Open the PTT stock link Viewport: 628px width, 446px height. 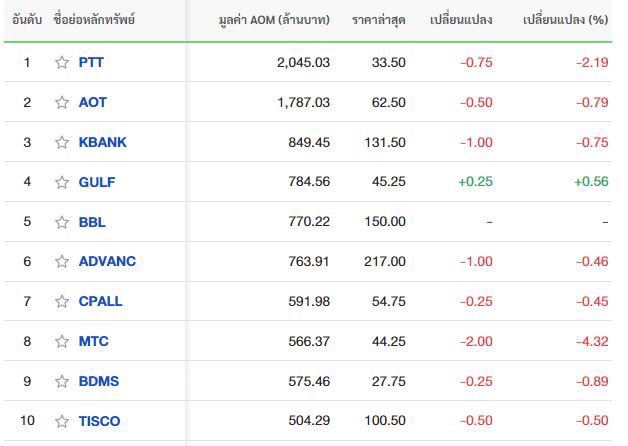pyautogui.click(x=91, y=62)
